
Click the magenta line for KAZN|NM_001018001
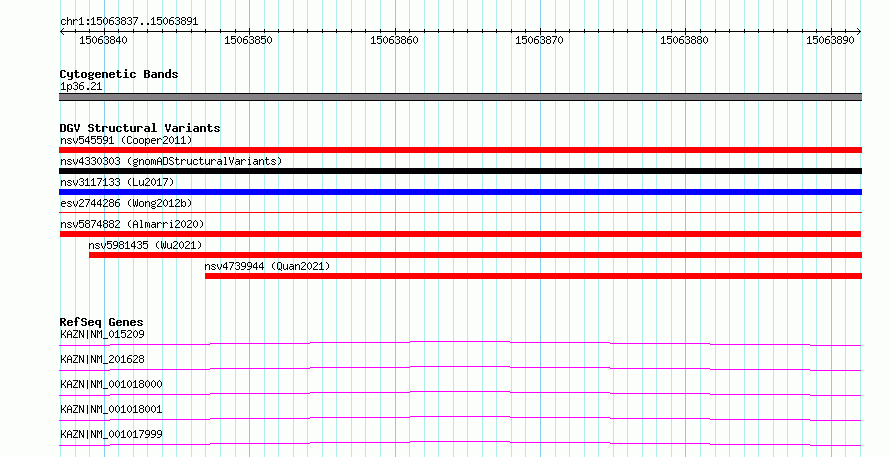pos(460,418)
